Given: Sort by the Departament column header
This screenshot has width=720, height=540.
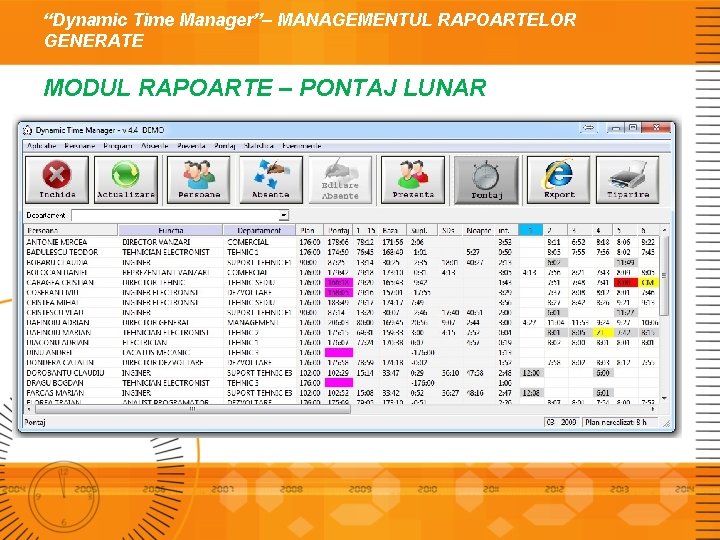Looking at the screenshot, I should coord(259,231).
